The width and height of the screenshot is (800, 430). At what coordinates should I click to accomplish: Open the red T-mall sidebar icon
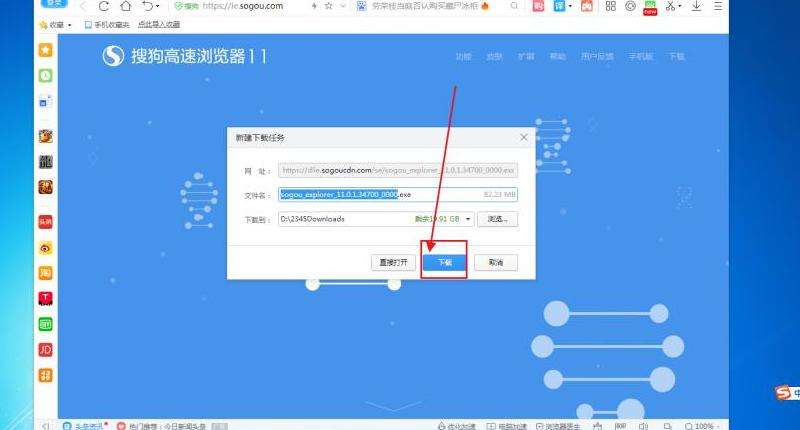point(45,298)
